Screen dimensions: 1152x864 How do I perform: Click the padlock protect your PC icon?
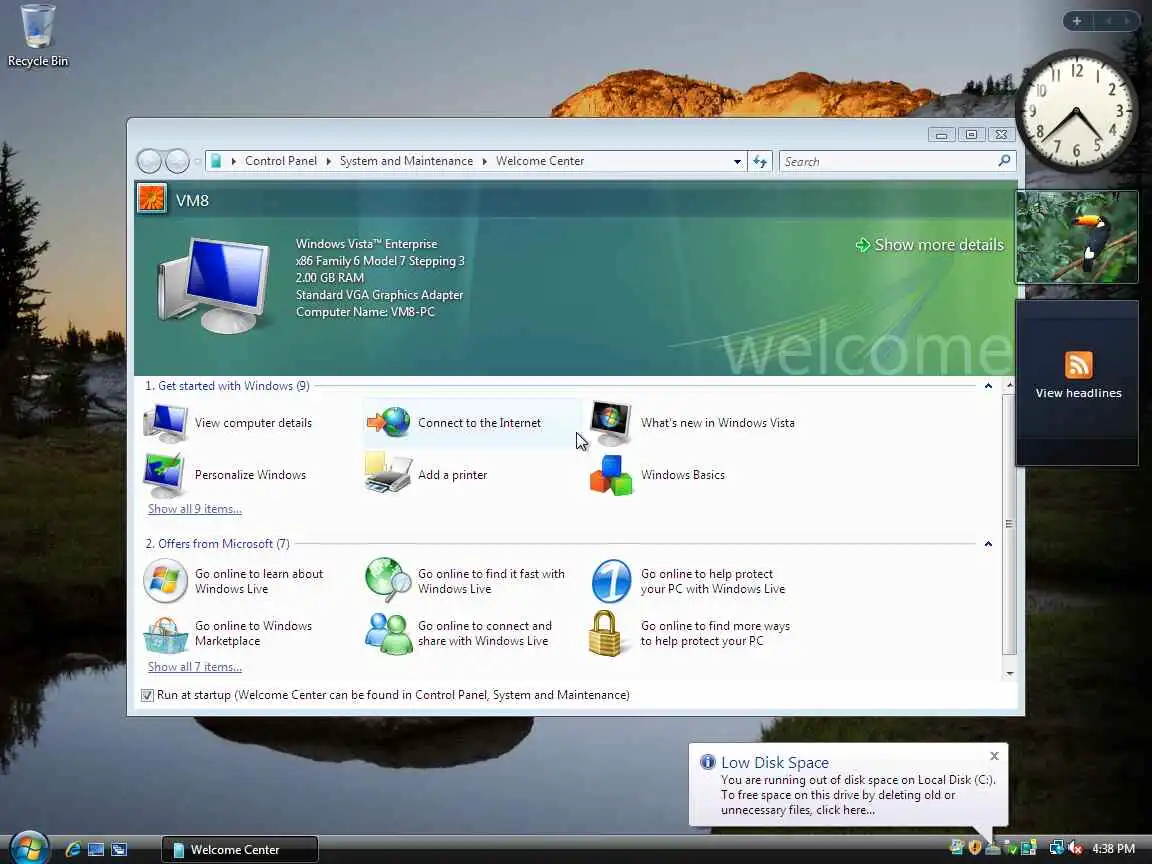(x=605, y=633)
